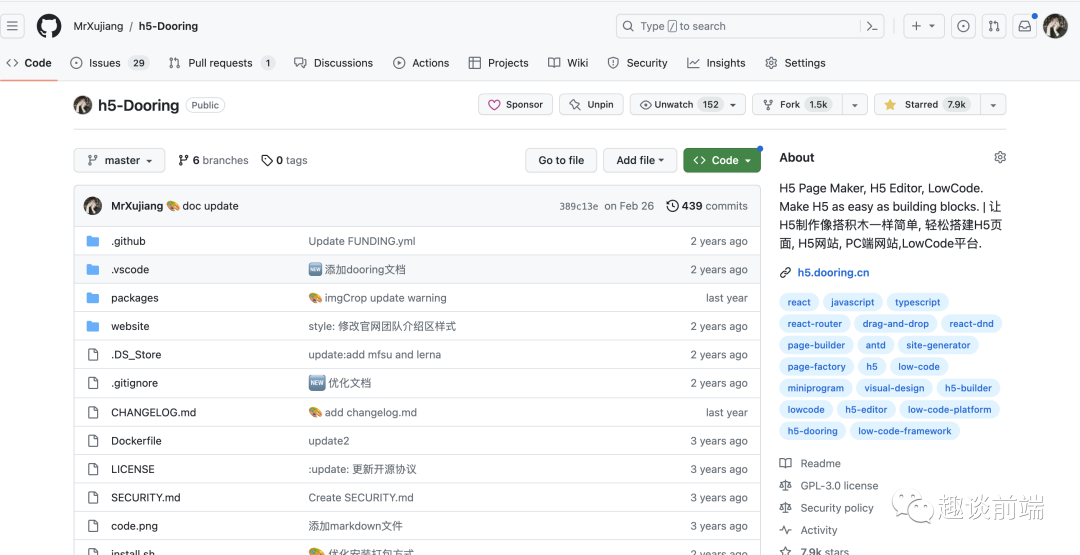Screen dimensions: 1080x555
Task: Open the notifications inbox icon
Action: coord(1024,26)
